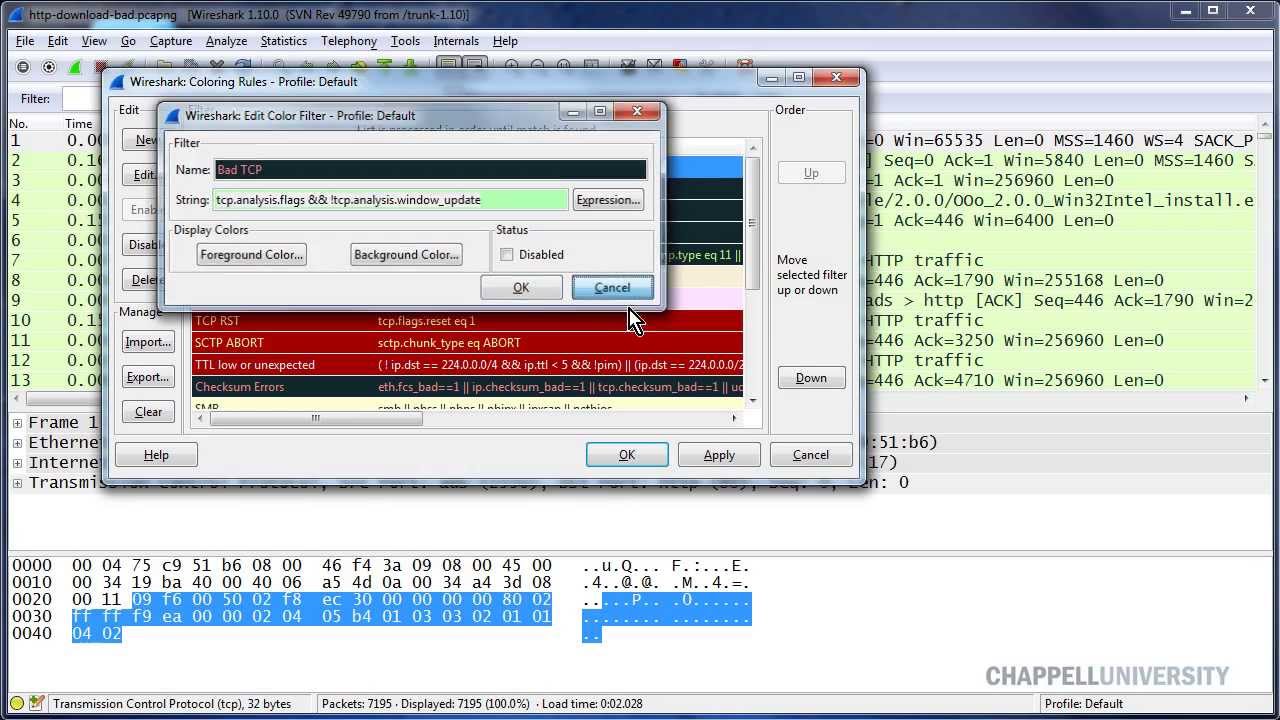This screenshot has height=720, width=1280.
Task: Click the Edit button in the Coloring Rules dialog
Action: pyautogui.click(x=141, y=175)
